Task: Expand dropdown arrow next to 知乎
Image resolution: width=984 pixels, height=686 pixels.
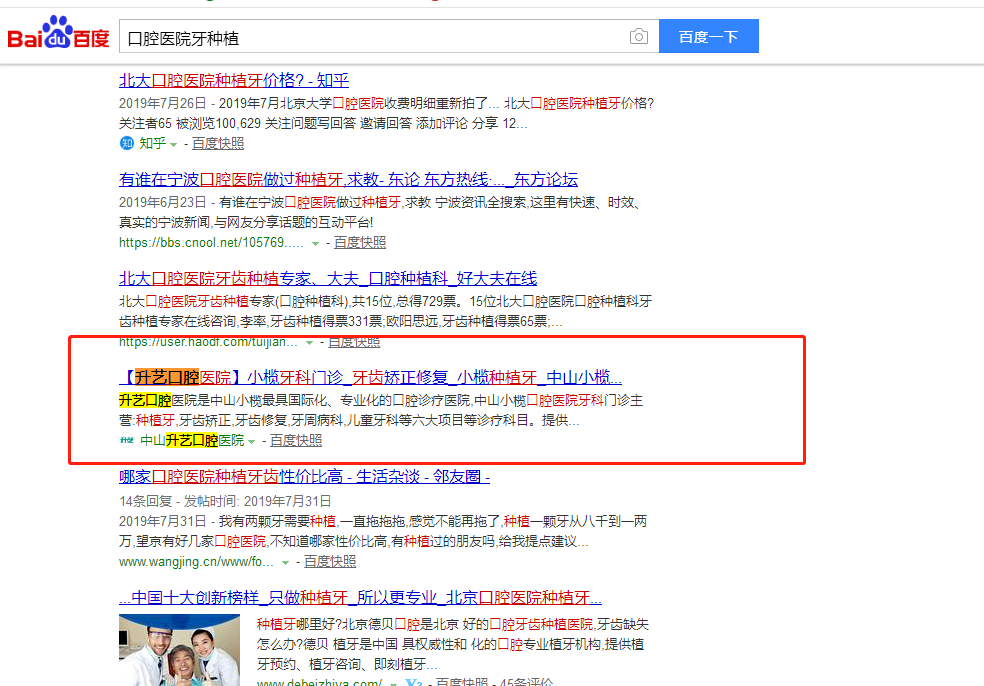Action: pyautogui.click(x=173, y=145)
